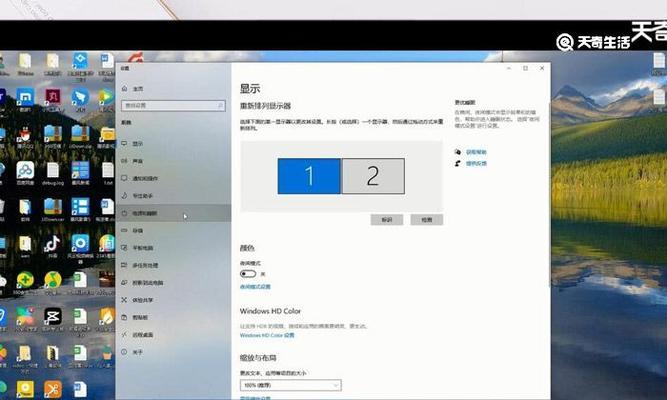Open 存储 storage in the sidebar
Image resolution: width=667 pixels, height=400 pixels.
[x=173, y=231]
